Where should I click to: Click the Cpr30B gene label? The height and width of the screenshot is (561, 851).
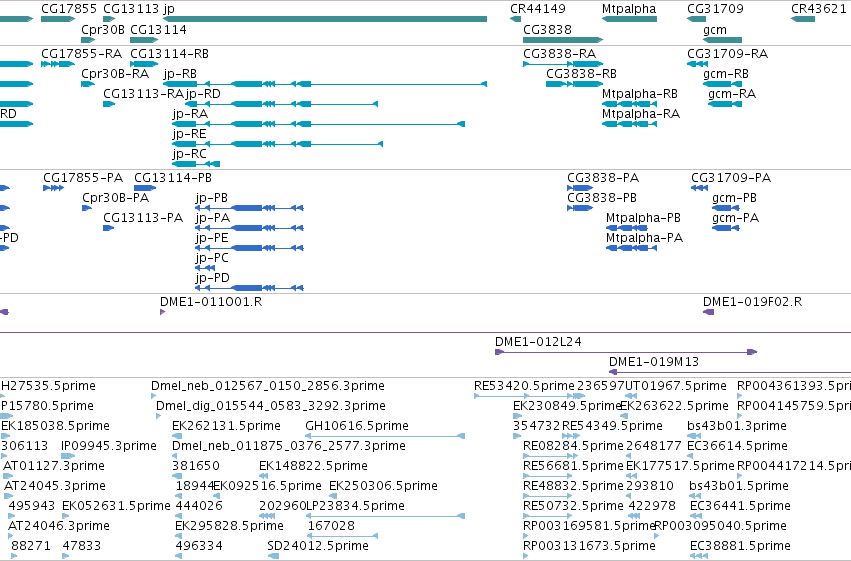103,29
